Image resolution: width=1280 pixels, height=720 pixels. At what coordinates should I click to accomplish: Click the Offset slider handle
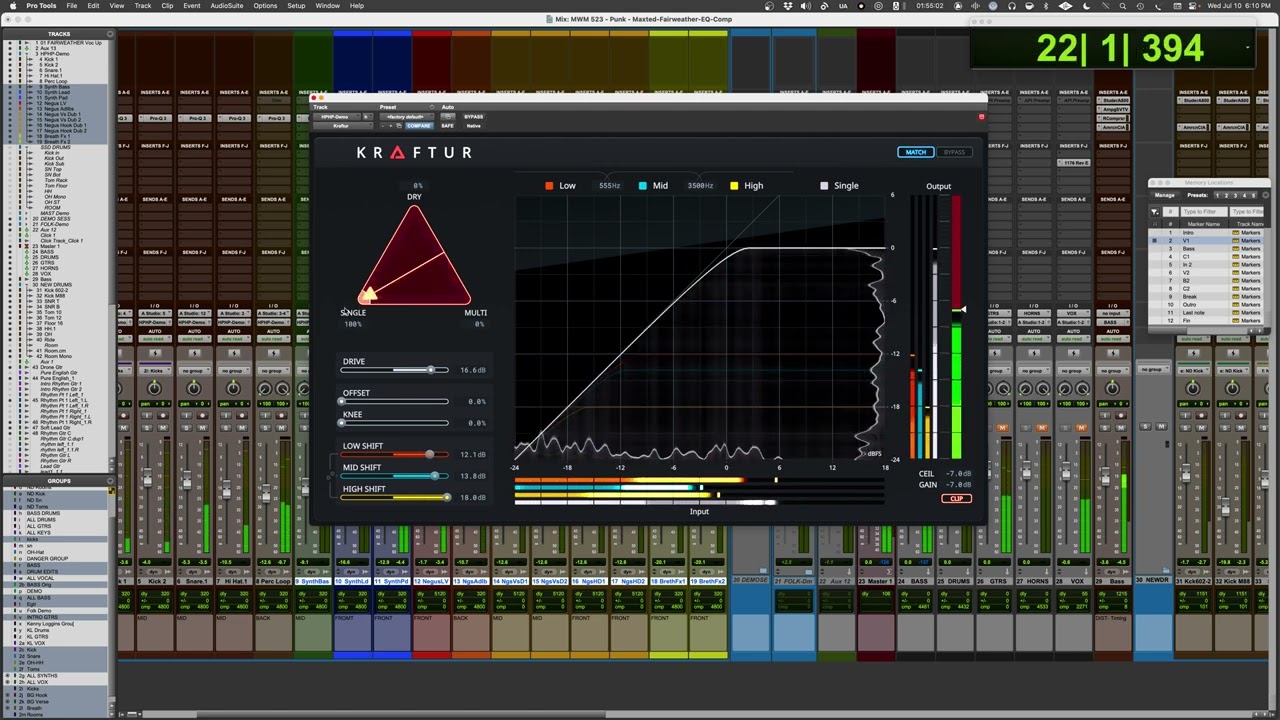pos(342,402)
